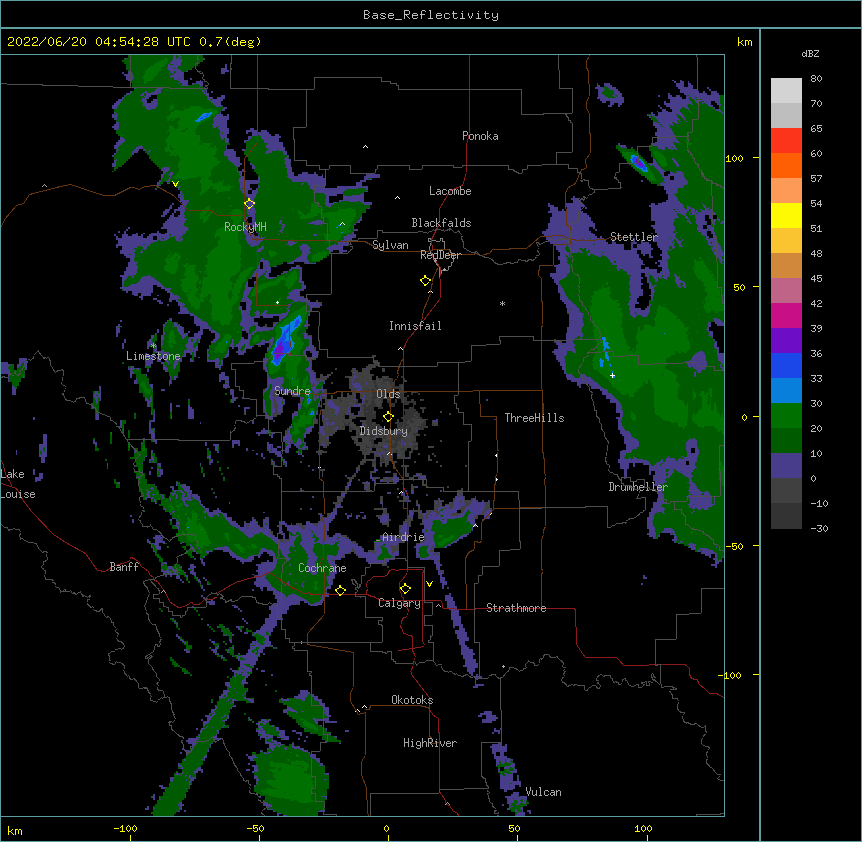The width and height of the screenshot is (862, 842).
Task: Click the yellow 54 dBZ legend swatch
Action: [x=786, y=215]
